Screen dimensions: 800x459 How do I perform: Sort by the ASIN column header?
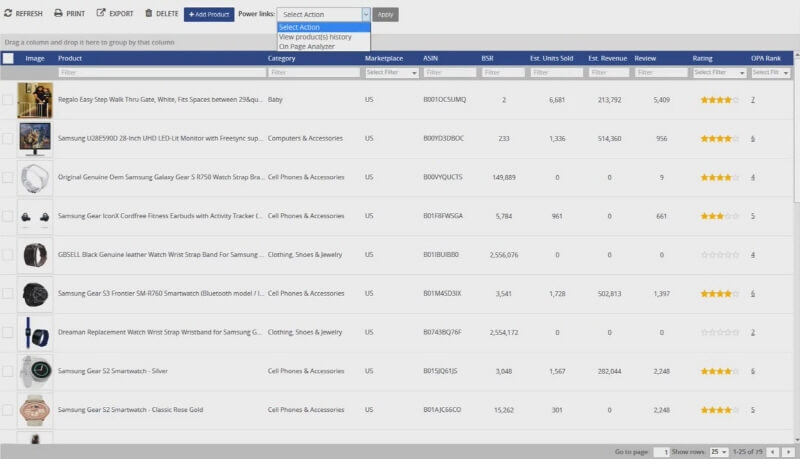coord(430,58)
